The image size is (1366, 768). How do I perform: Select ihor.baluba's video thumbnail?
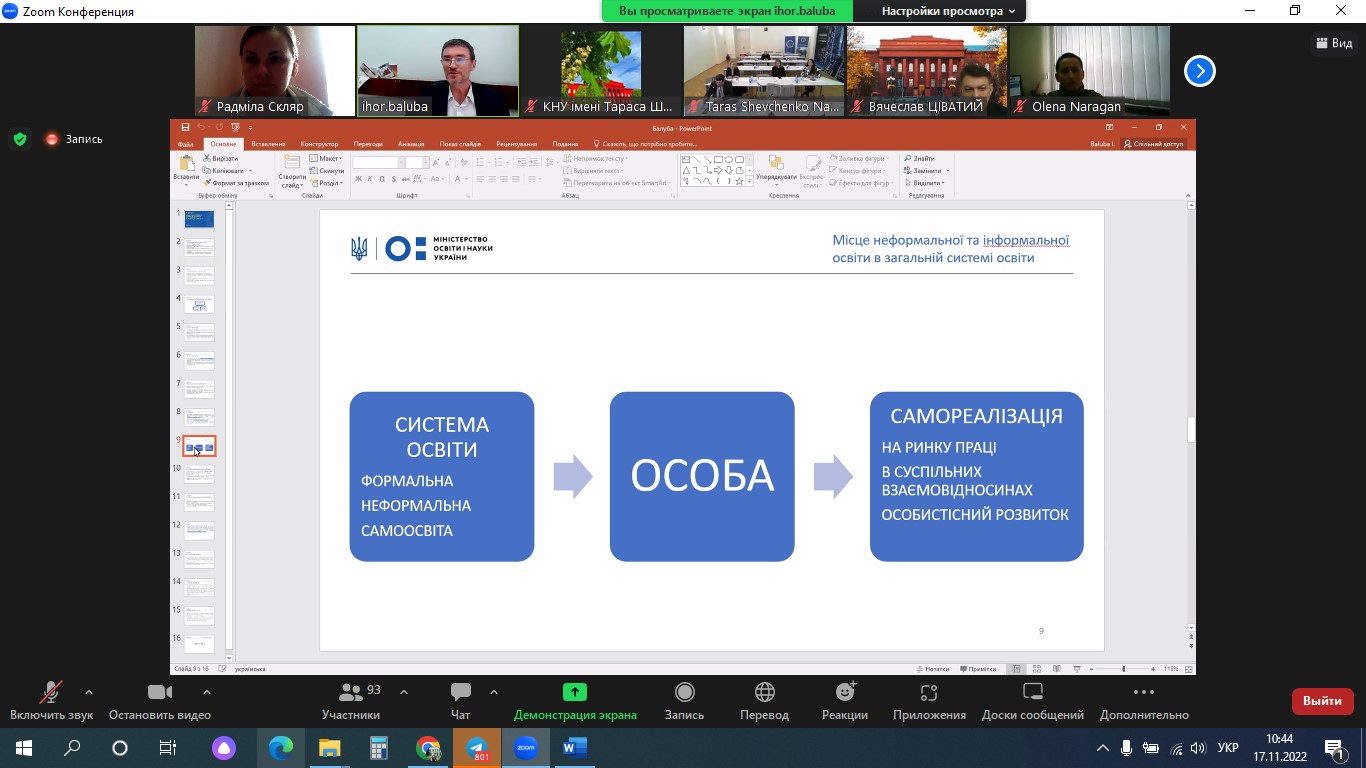click(438, 70)
